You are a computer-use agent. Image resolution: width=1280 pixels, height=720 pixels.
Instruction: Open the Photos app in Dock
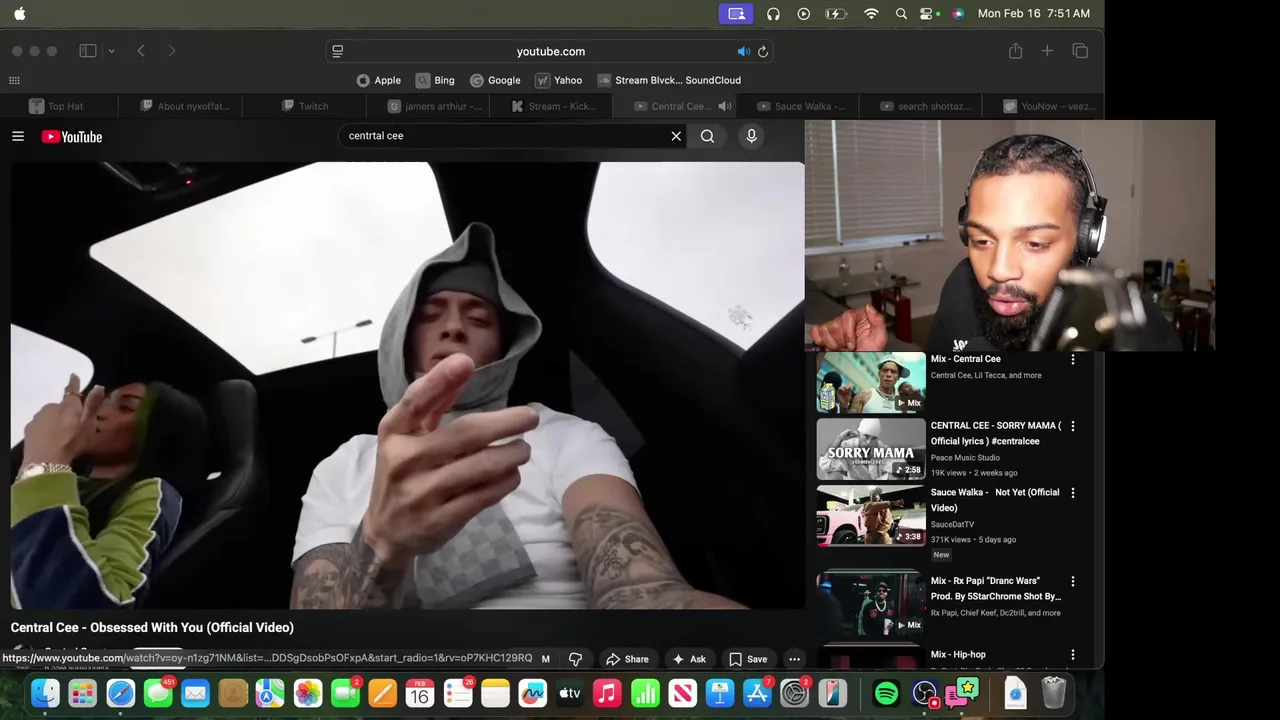[308, 693]
